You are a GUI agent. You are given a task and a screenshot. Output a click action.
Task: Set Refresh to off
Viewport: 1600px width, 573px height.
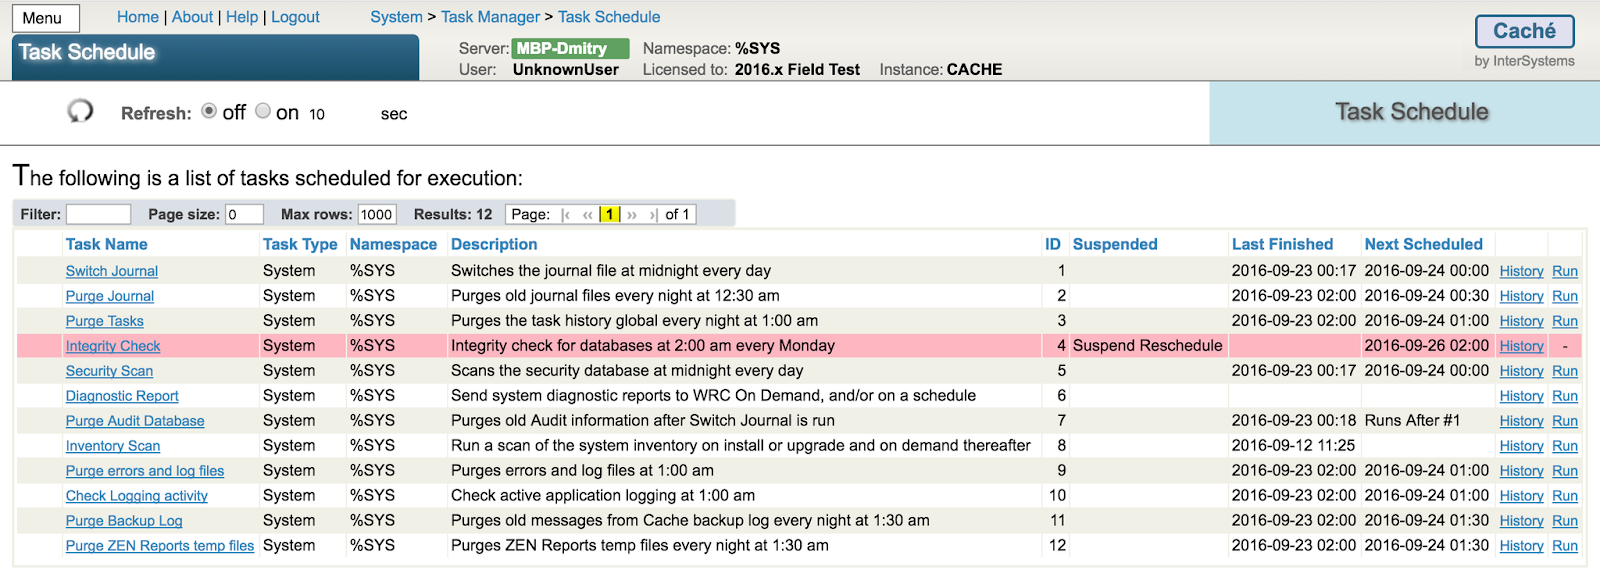pos(209,111)
